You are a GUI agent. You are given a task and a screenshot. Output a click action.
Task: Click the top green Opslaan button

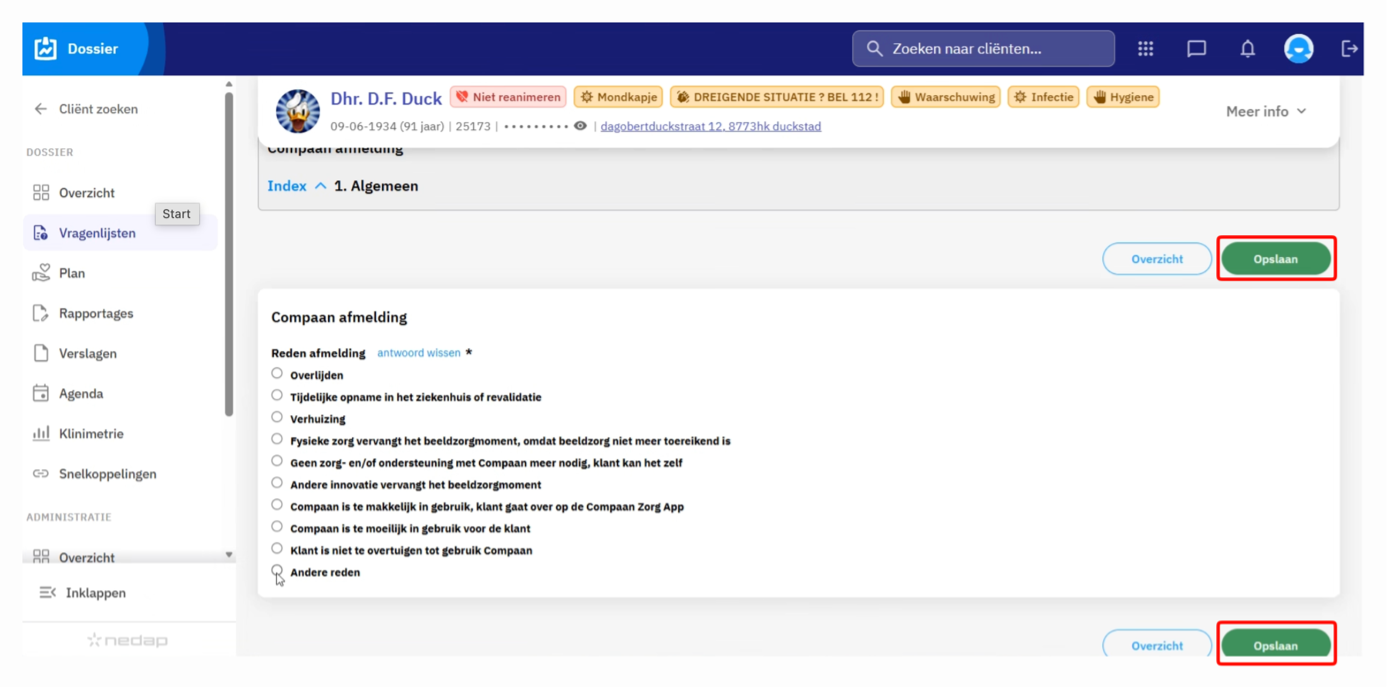[x=1276, y=259]
